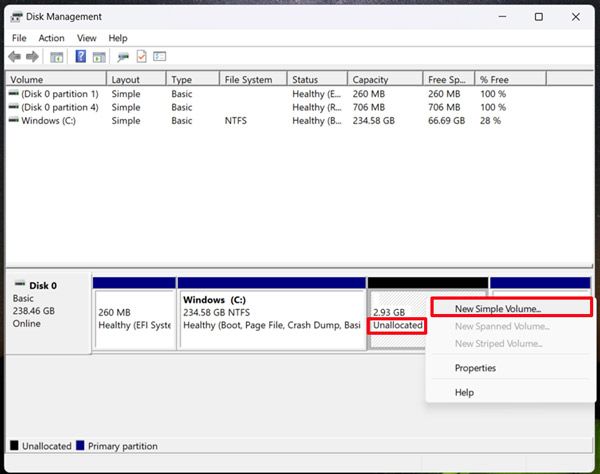Click the Disk Management title bar icon
Screen dimensions: 600x474
(x=16, y=17)
